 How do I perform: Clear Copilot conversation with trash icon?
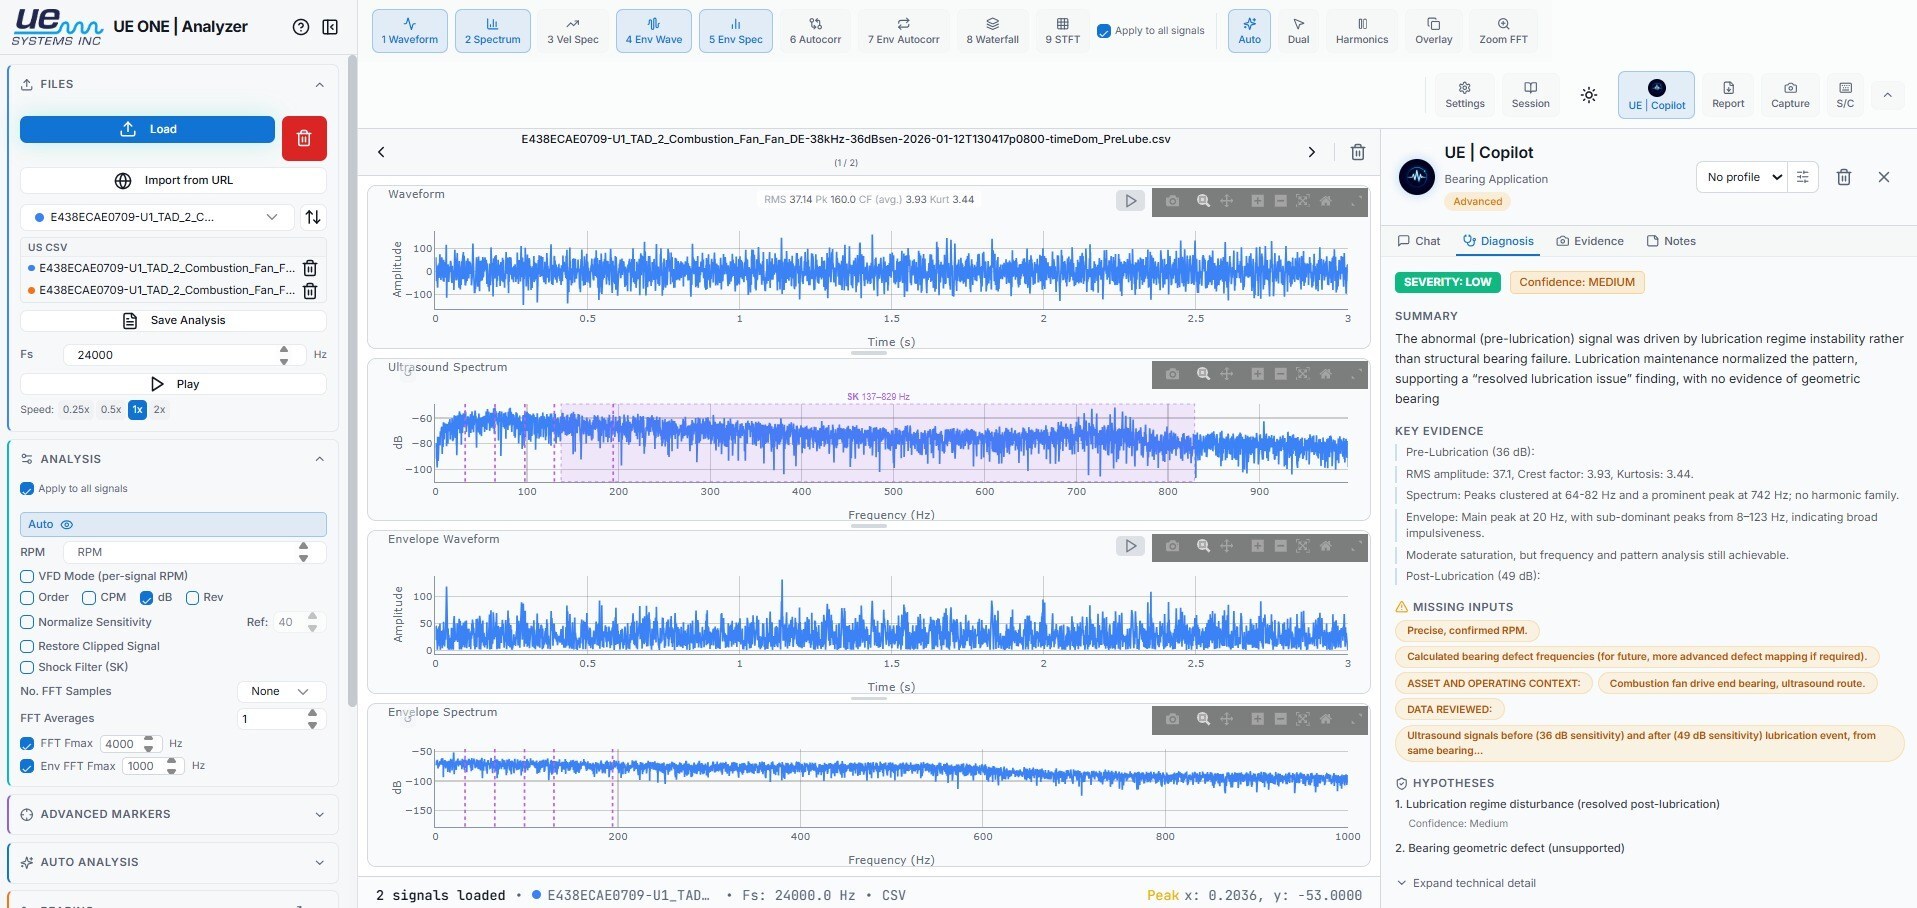pos(1844,177)
